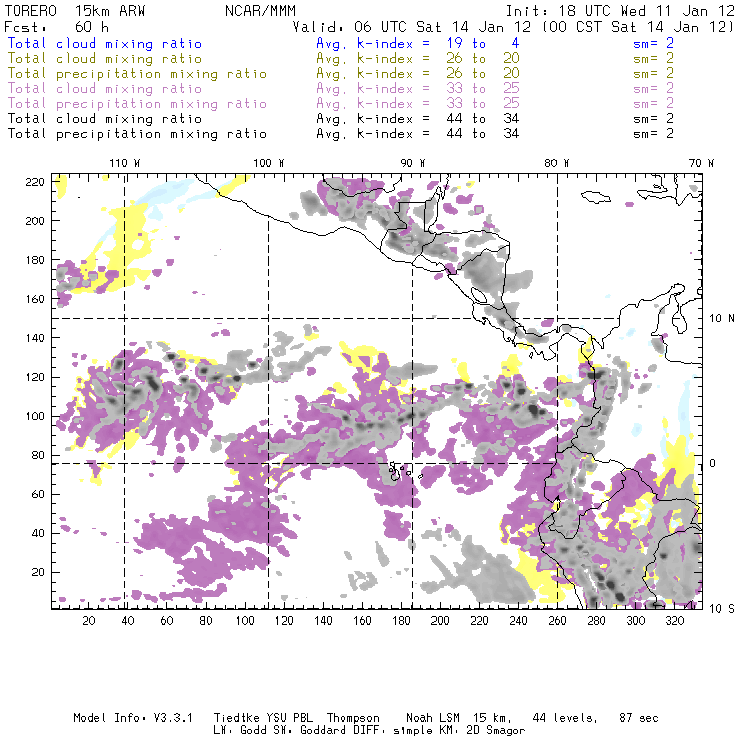The height and width of the screenshot is (740, 740).
Task: Click the olive 'Total cloud mixing ratio' legend line
Action: [x=105, y=59]
